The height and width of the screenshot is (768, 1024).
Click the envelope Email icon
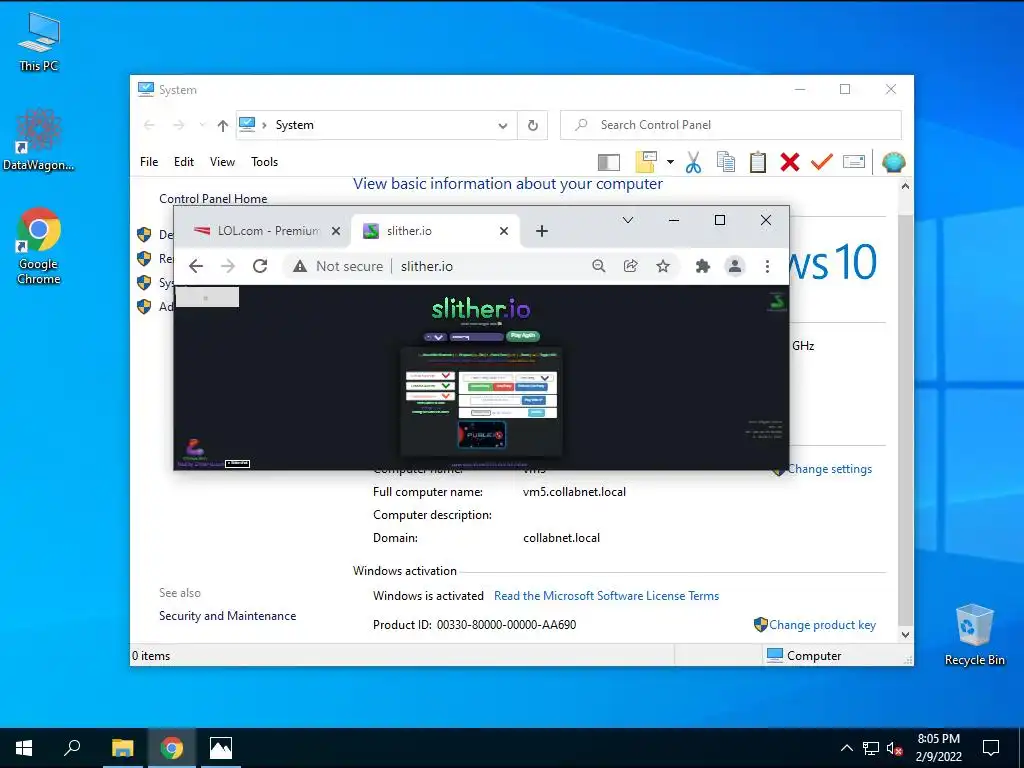click(x=854, y=161)
